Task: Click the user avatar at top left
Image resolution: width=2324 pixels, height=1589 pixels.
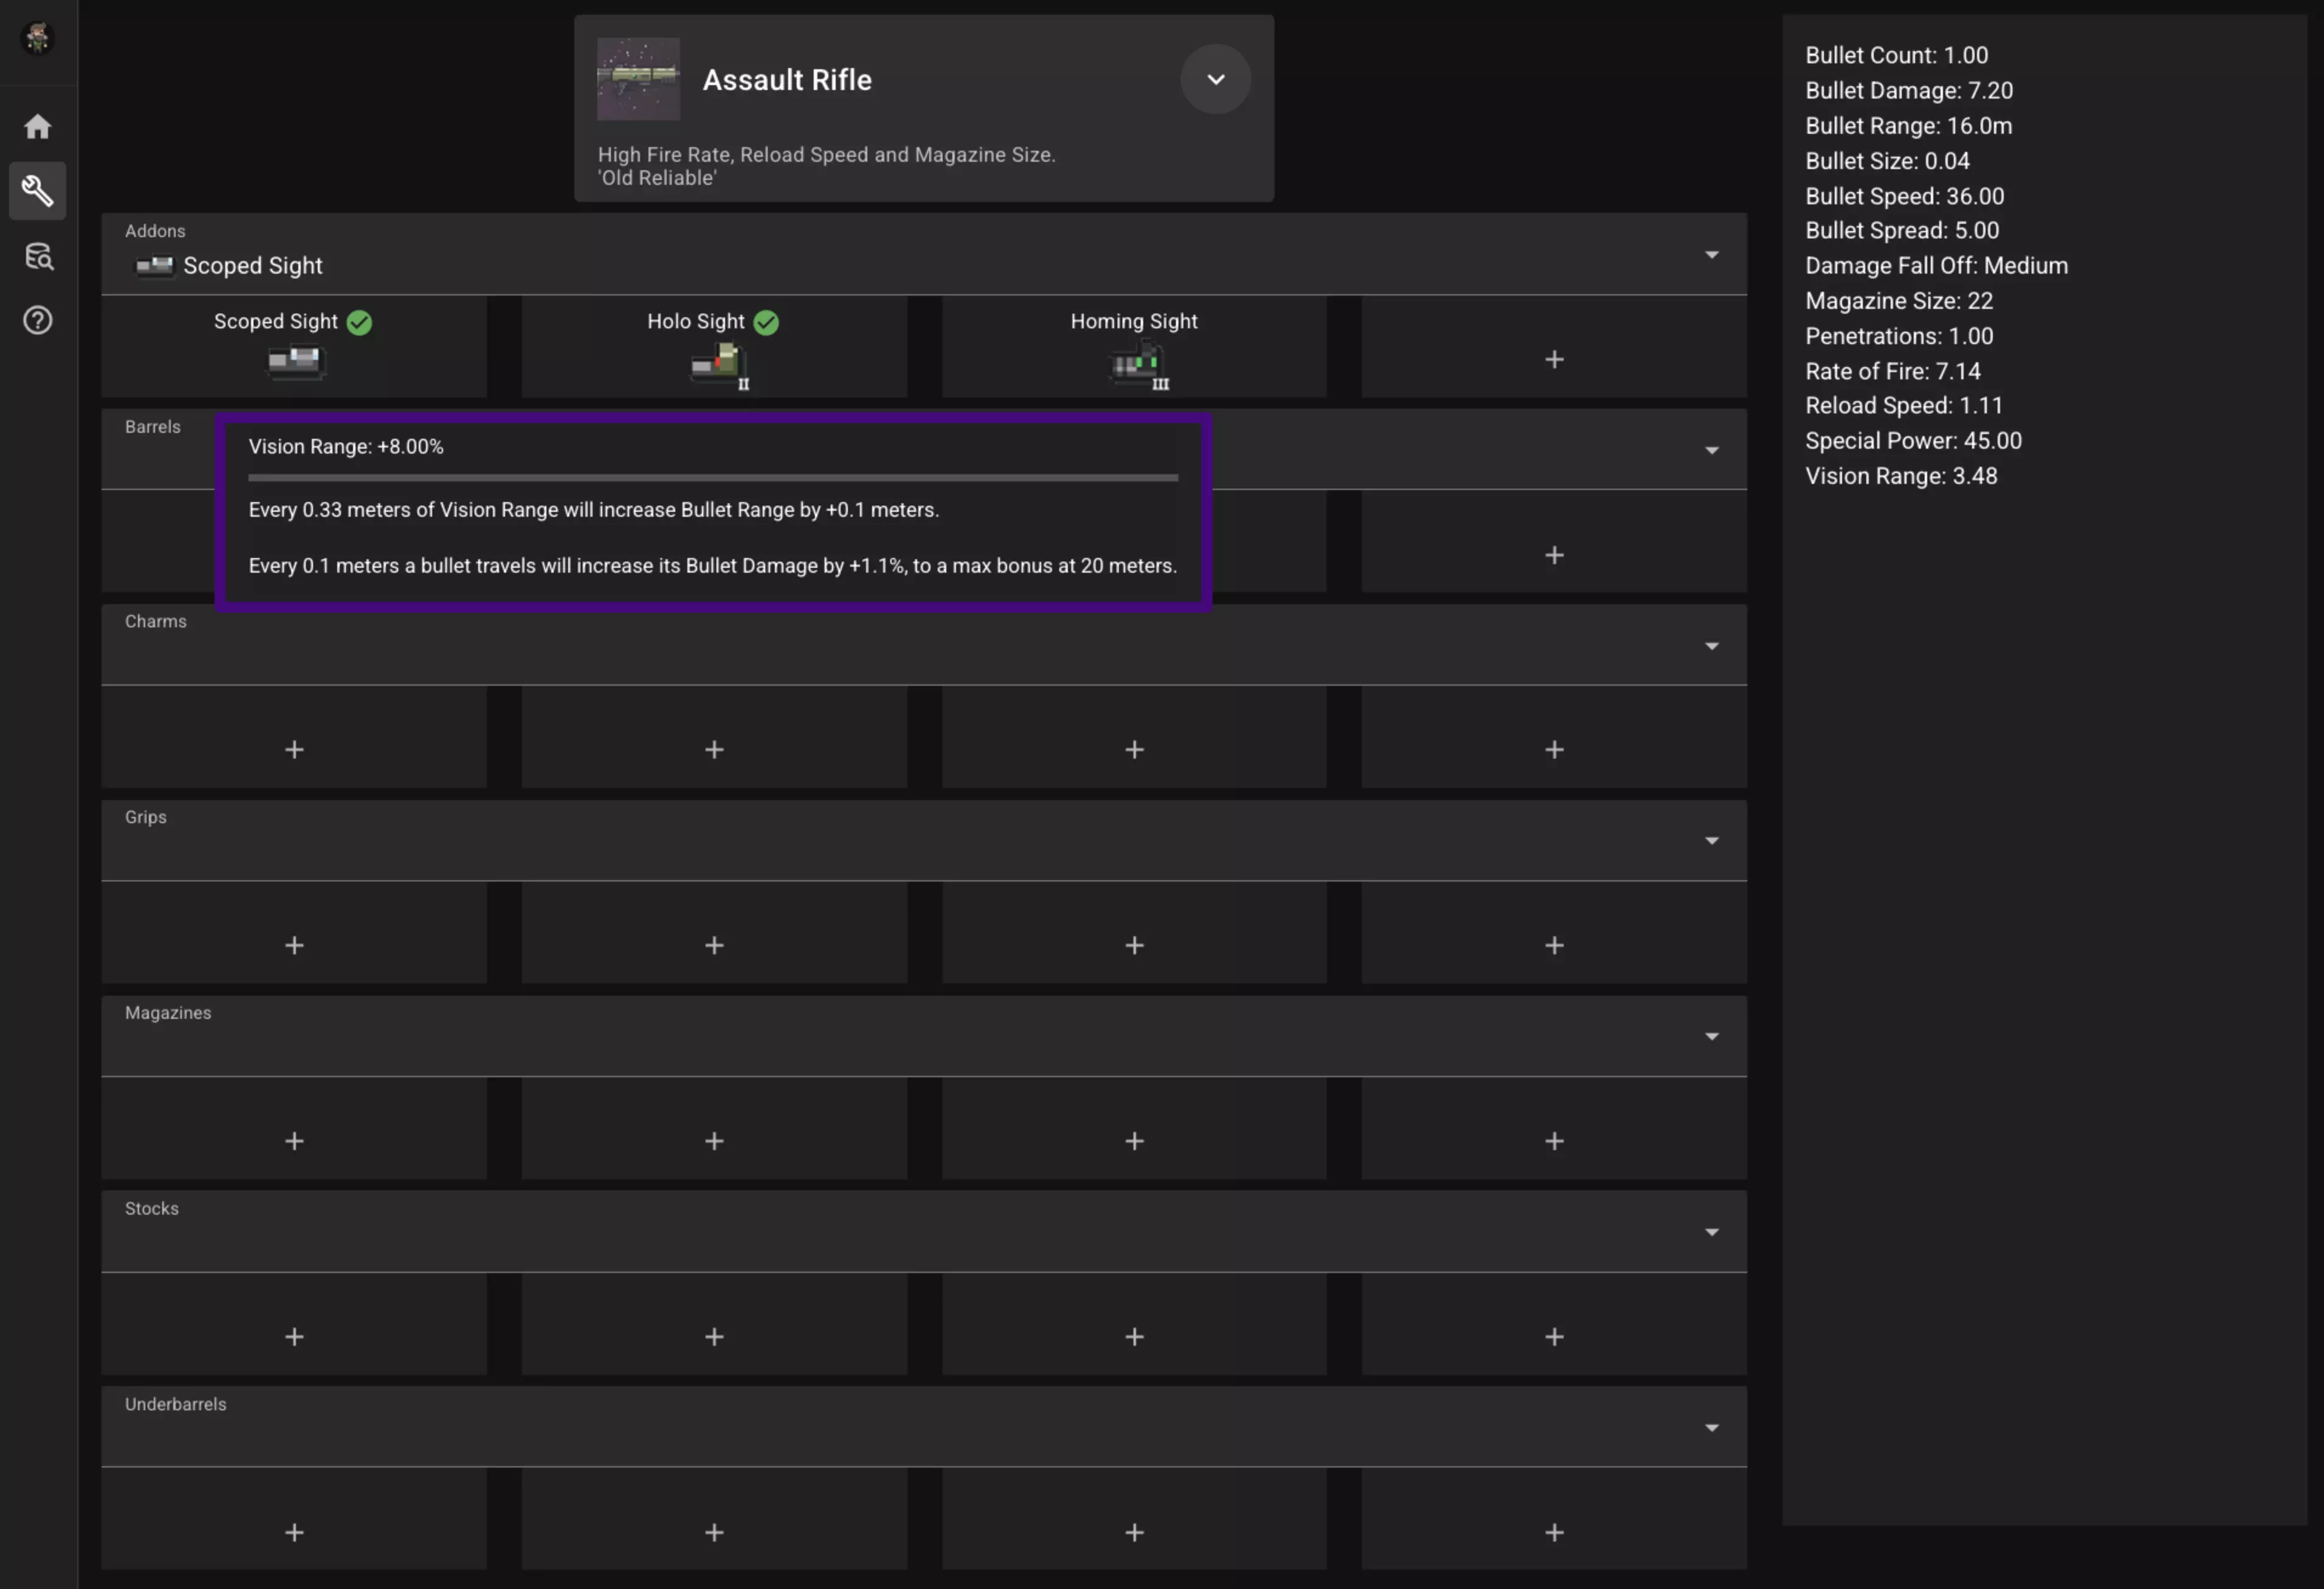Action: click(38, 38)
